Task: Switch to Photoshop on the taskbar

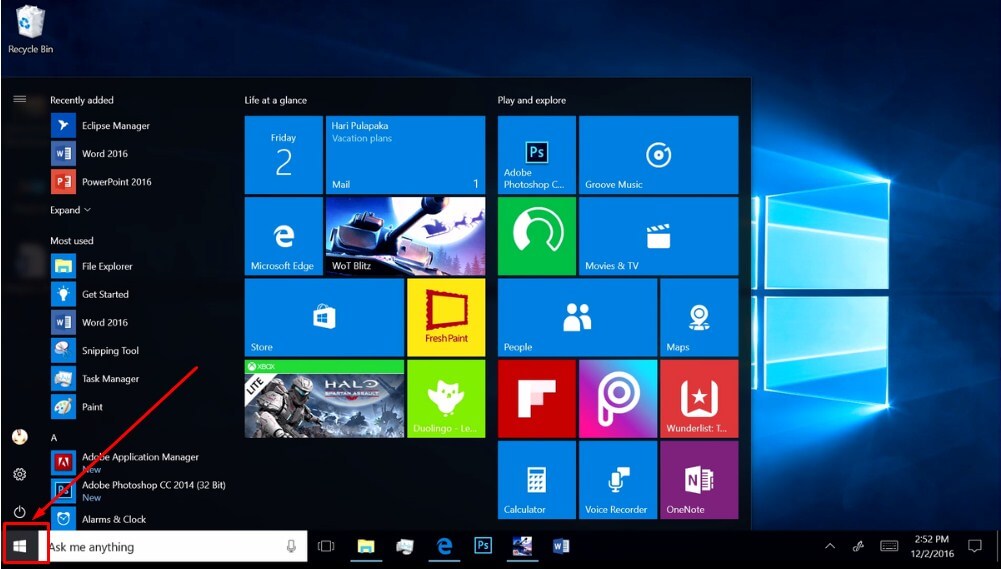Action: pos(483,545)
